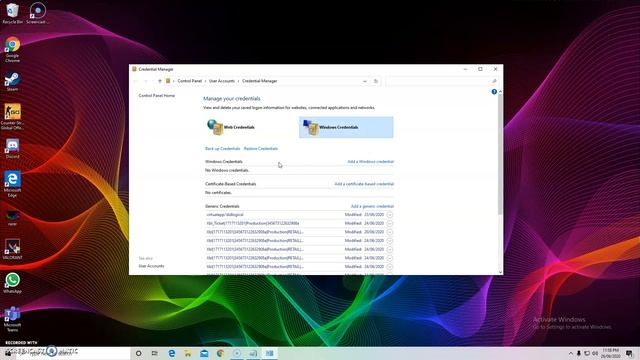
Task: Open the Action Center notifications icon
Action: (x=629, y=353)
